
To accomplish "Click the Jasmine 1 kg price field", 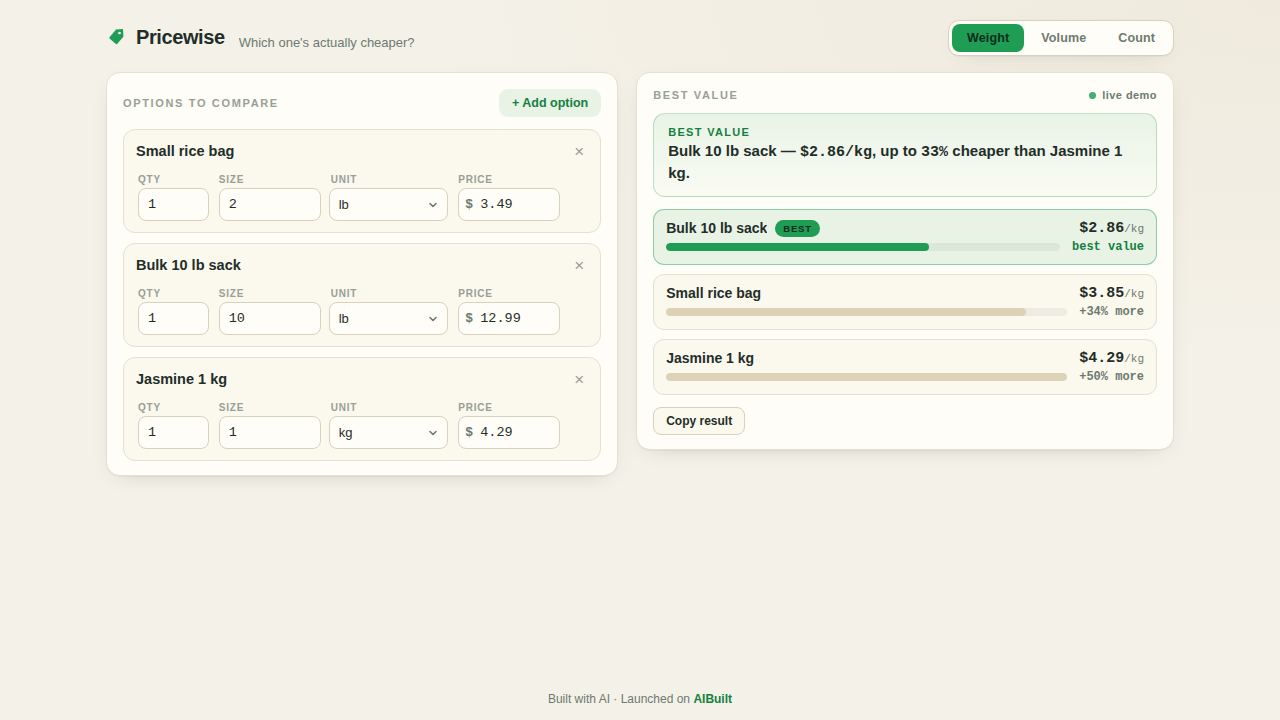I will (509, 432).
